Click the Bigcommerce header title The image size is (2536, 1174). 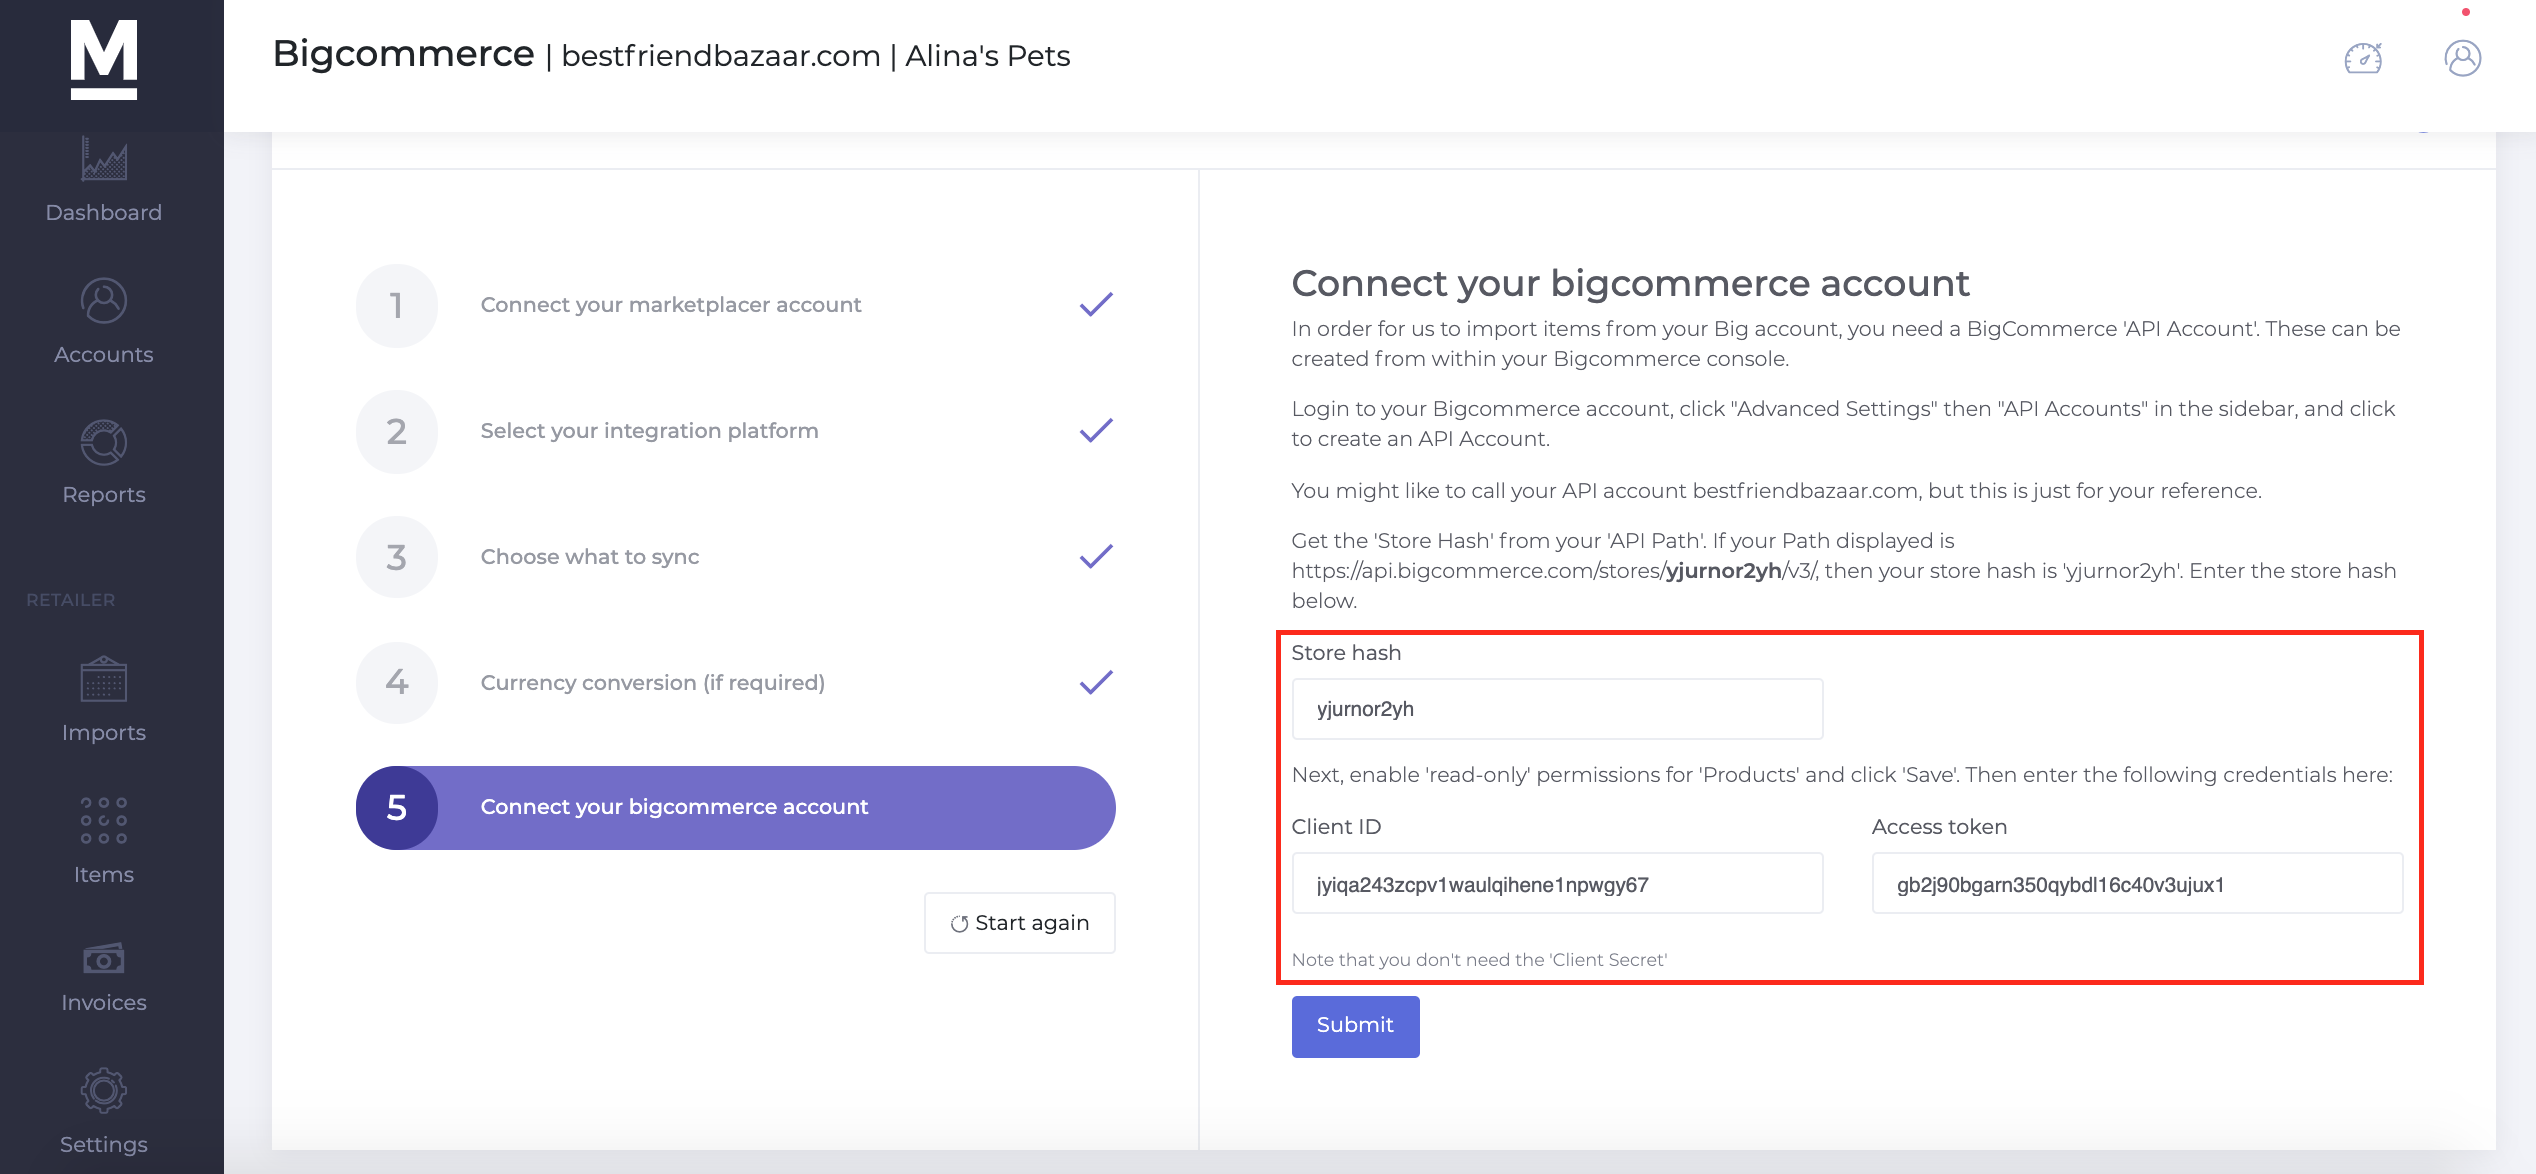403,54
